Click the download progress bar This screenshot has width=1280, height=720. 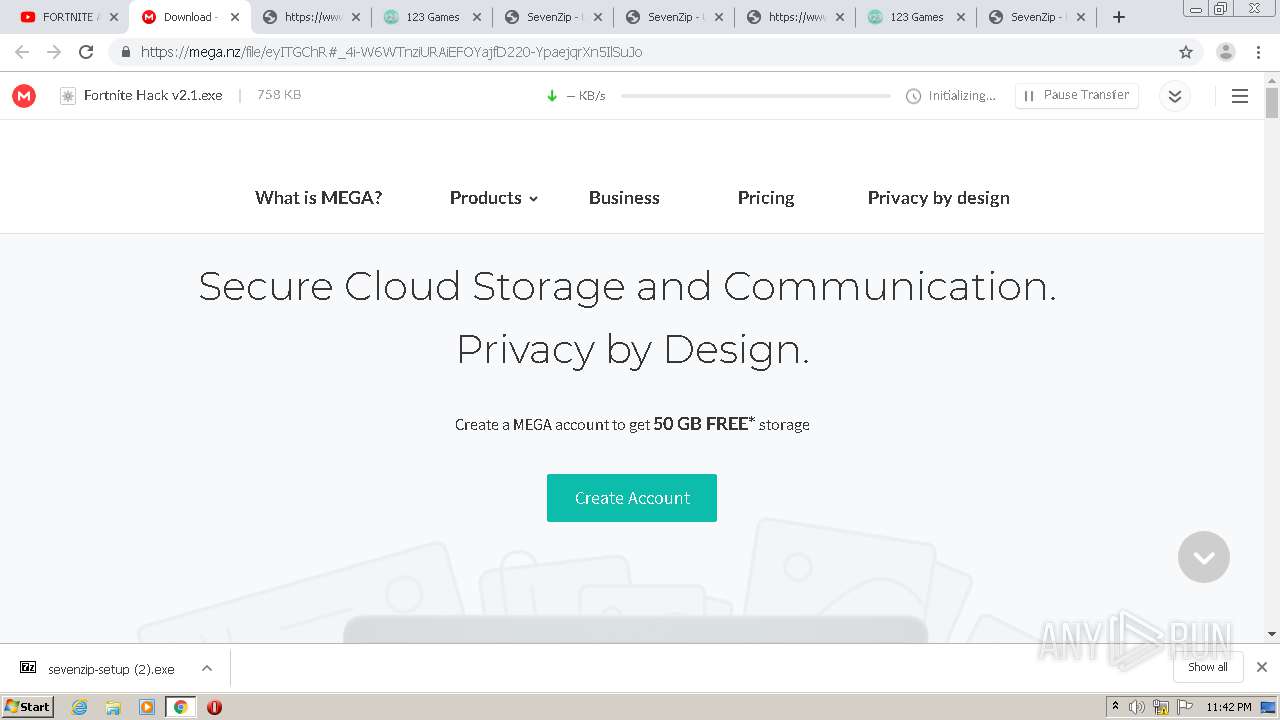click(x=756, y=96)
